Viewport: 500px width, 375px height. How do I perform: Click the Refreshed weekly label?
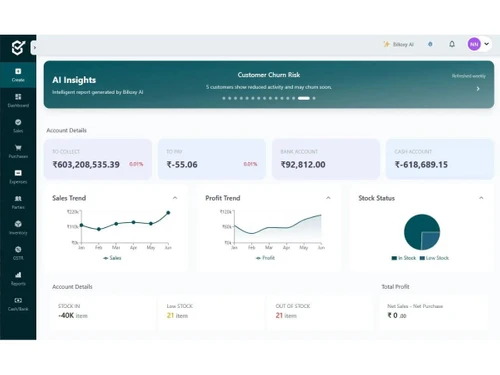point(469,76)
